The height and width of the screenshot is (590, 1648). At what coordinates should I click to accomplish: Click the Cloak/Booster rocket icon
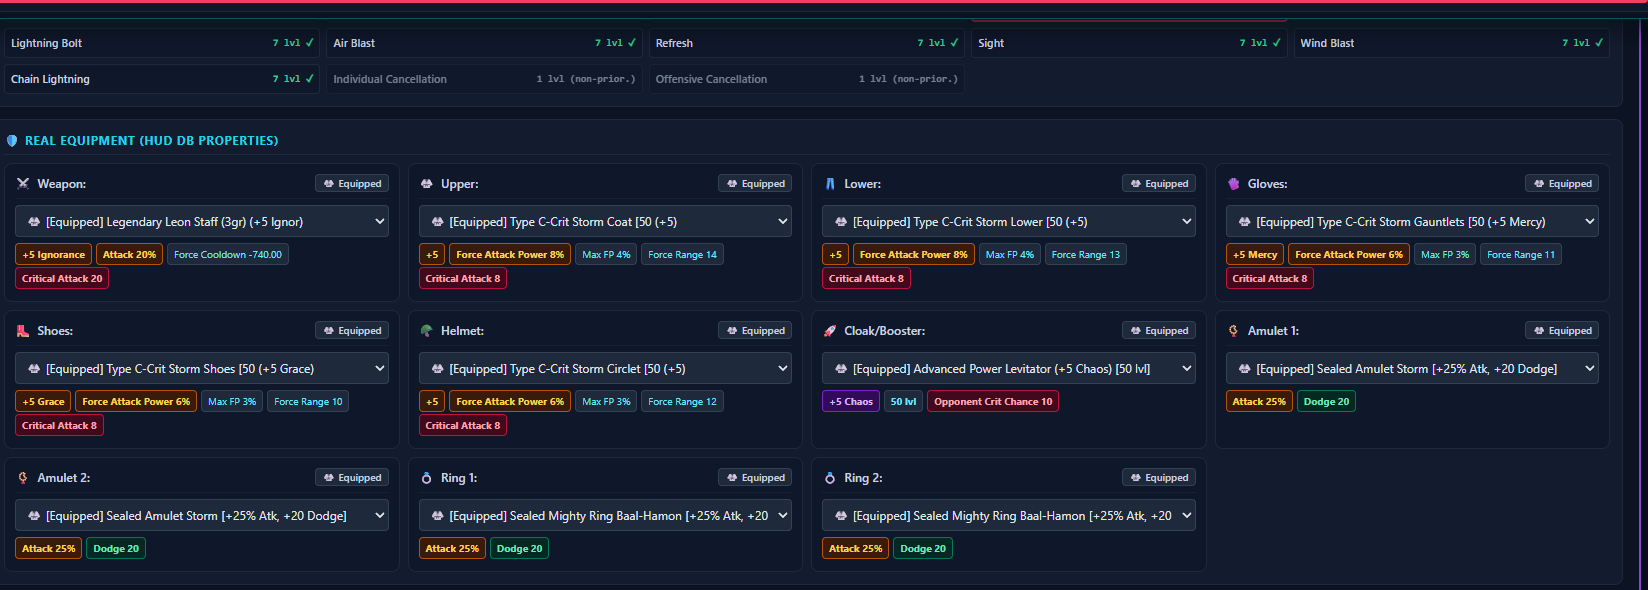[x=830, y=331]
